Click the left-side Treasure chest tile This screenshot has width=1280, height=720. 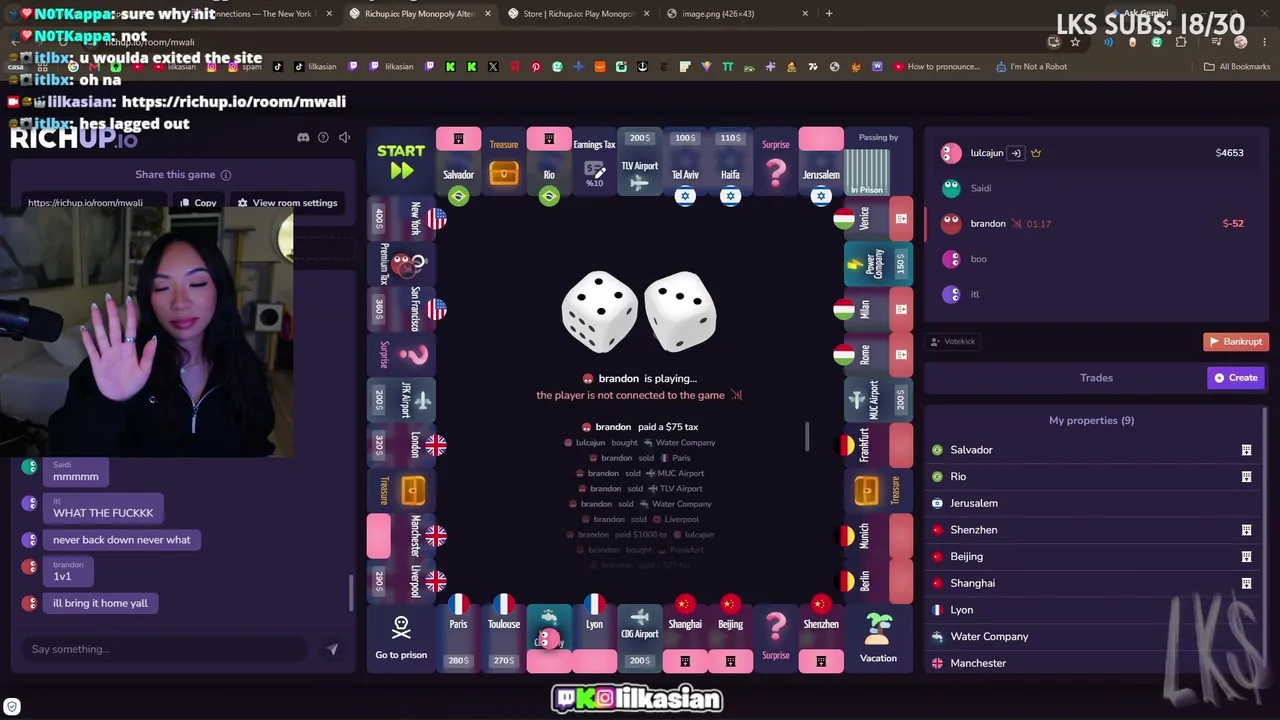tap(401, 490)
